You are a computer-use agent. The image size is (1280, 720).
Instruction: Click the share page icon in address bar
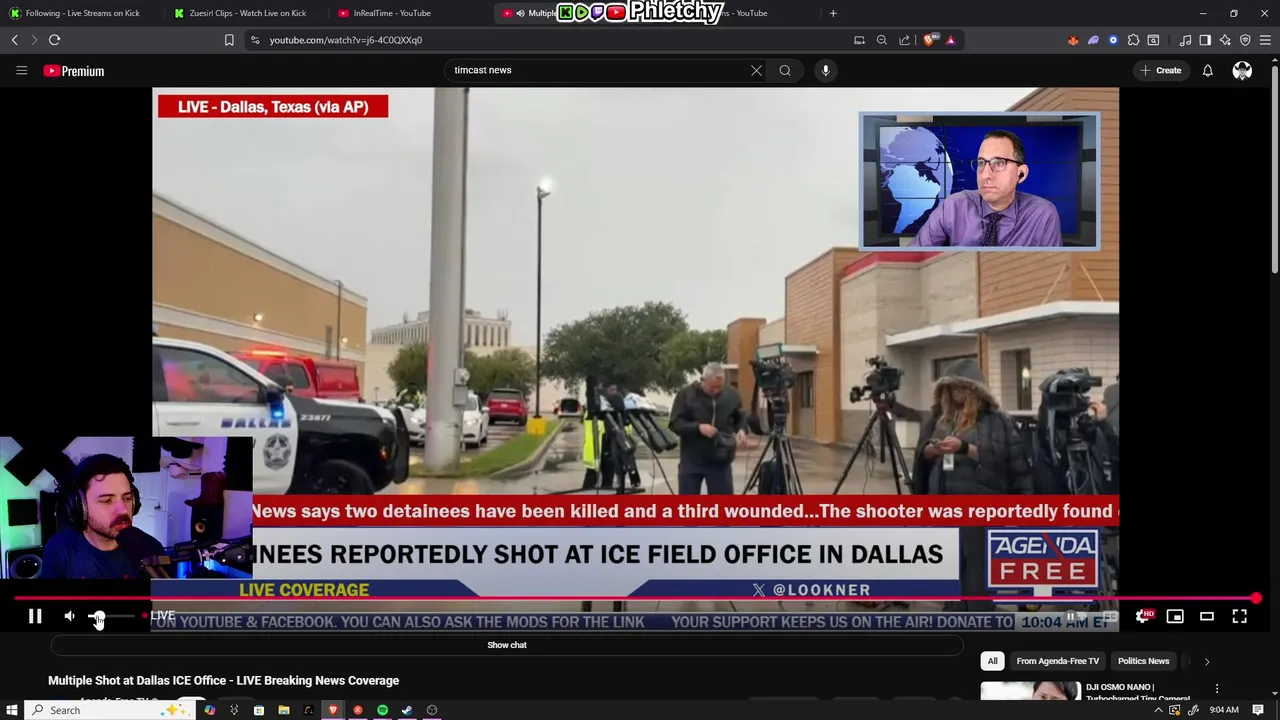click(x=904, y=40)
